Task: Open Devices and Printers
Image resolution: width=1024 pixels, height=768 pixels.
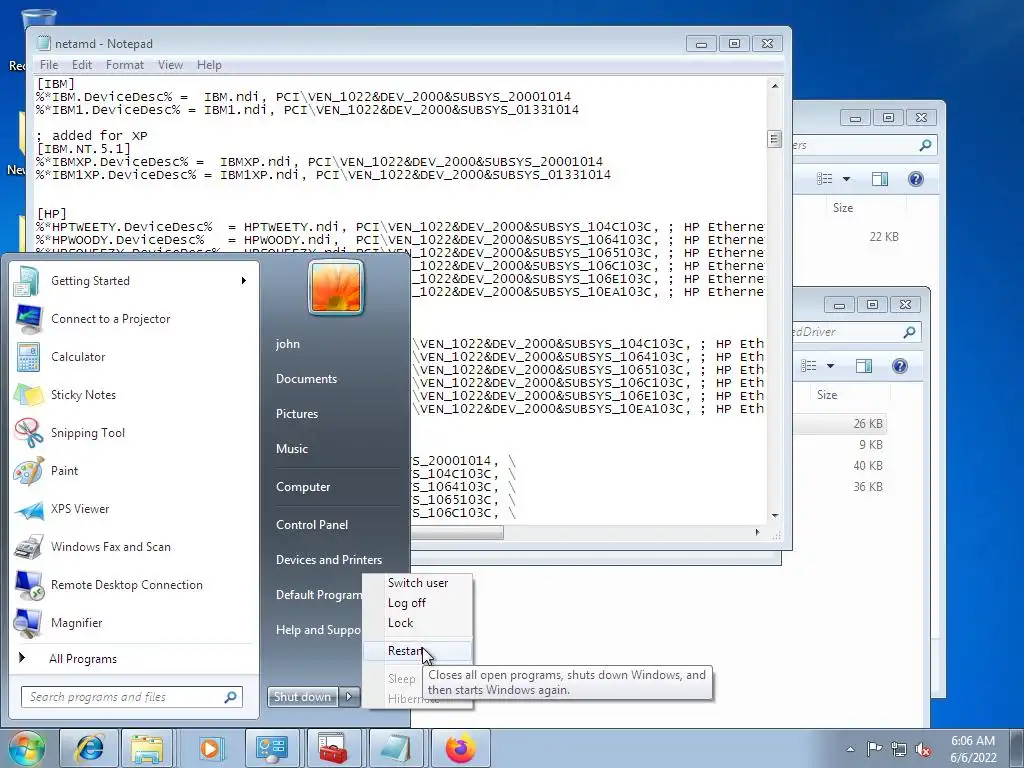Action: [x=329, y=560]
